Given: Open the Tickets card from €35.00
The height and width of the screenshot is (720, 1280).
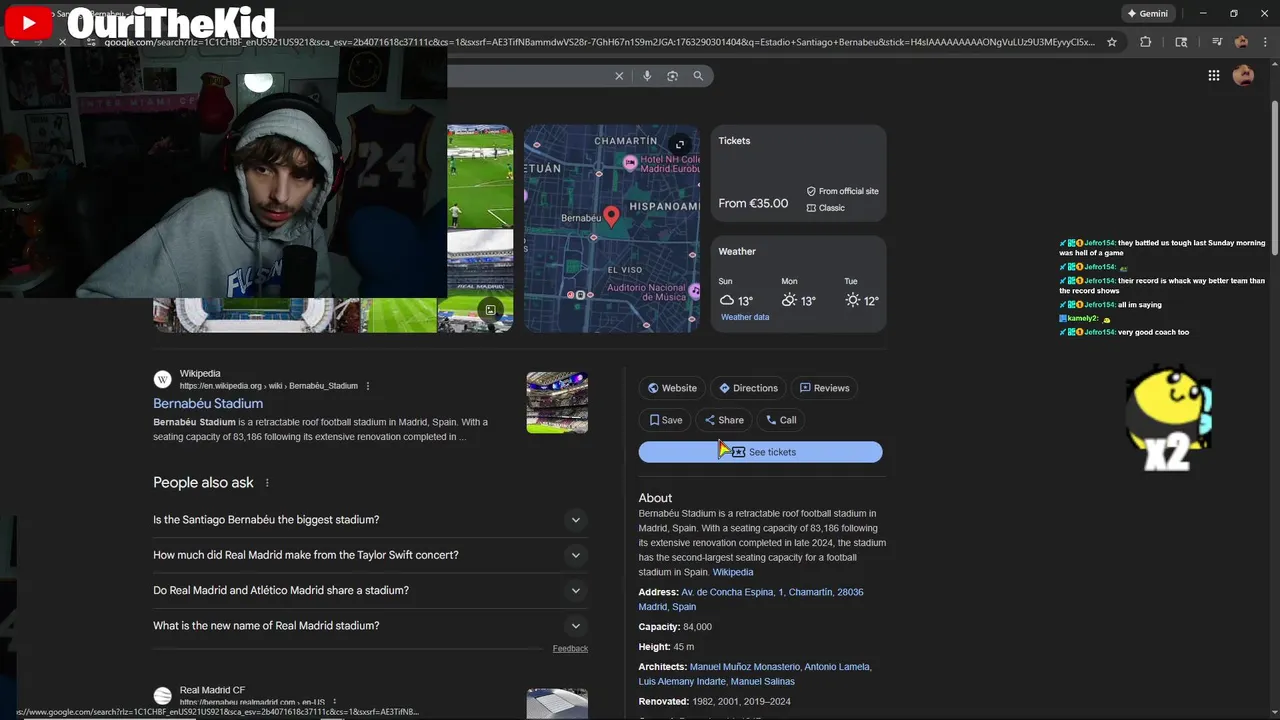Looking at the screenshot, I should coord(798,173).
